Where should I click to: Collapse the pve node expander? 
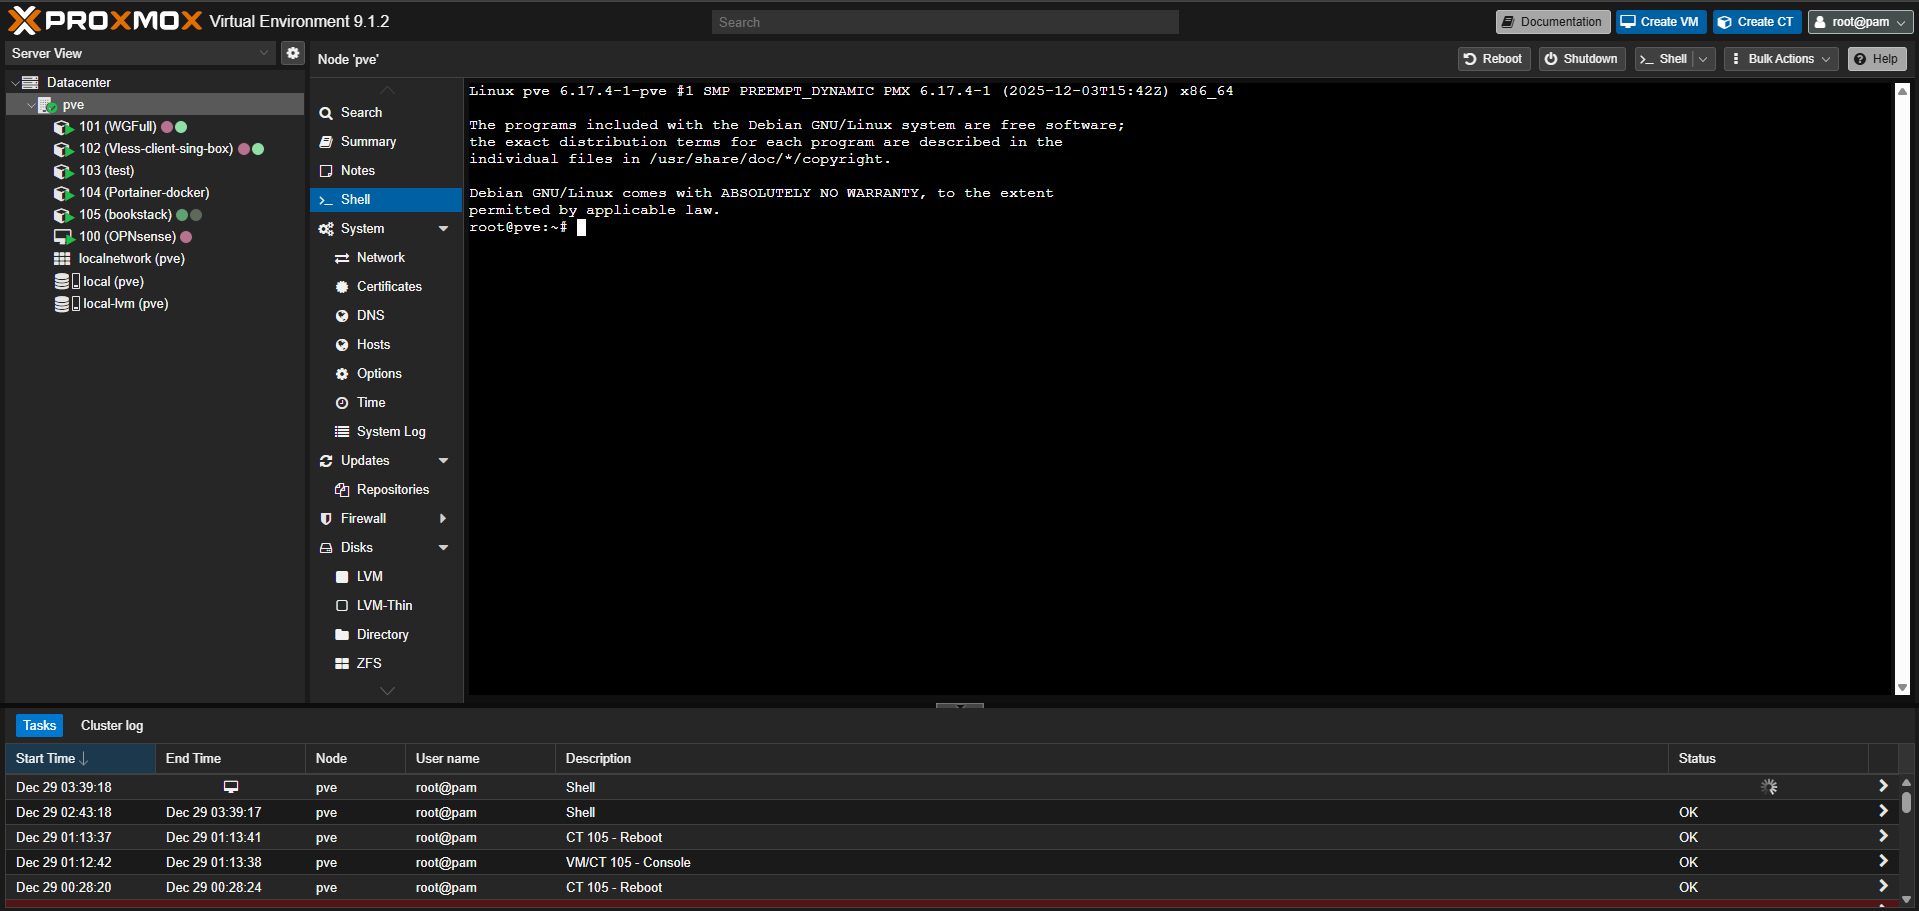[x=31, y=104]
